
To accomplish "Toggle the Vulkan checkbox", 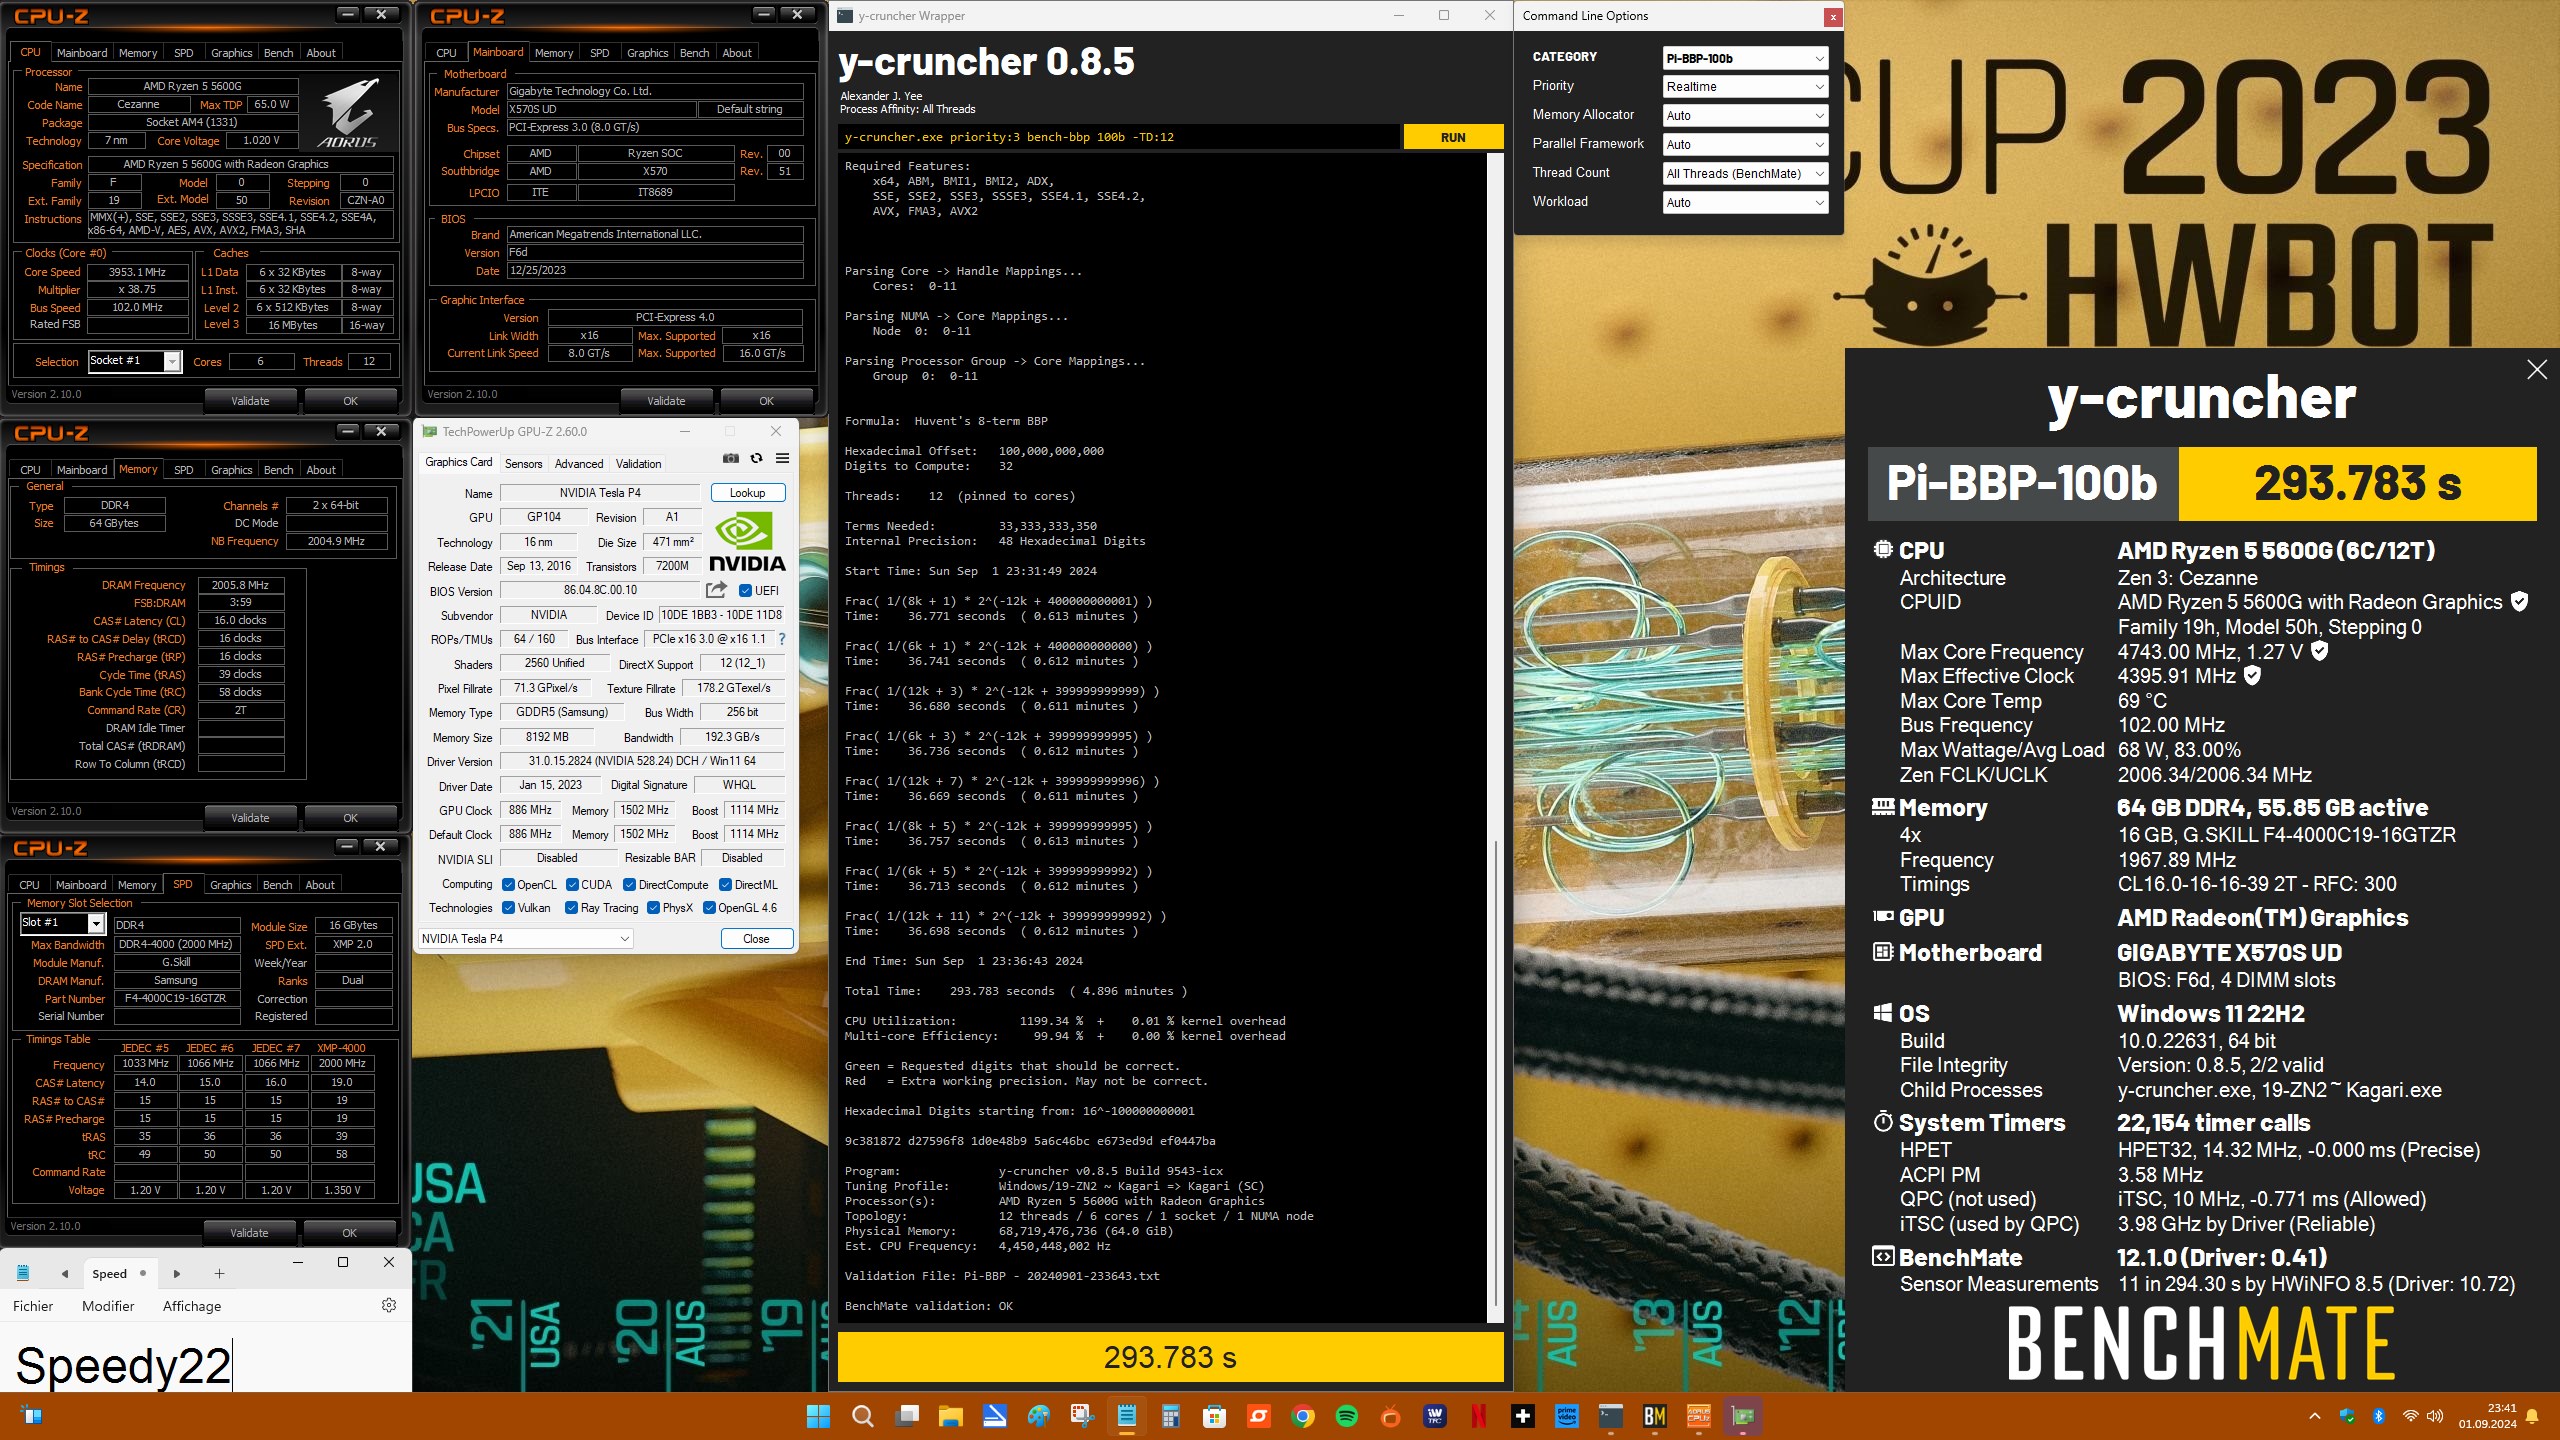I will tap(508, 908).
